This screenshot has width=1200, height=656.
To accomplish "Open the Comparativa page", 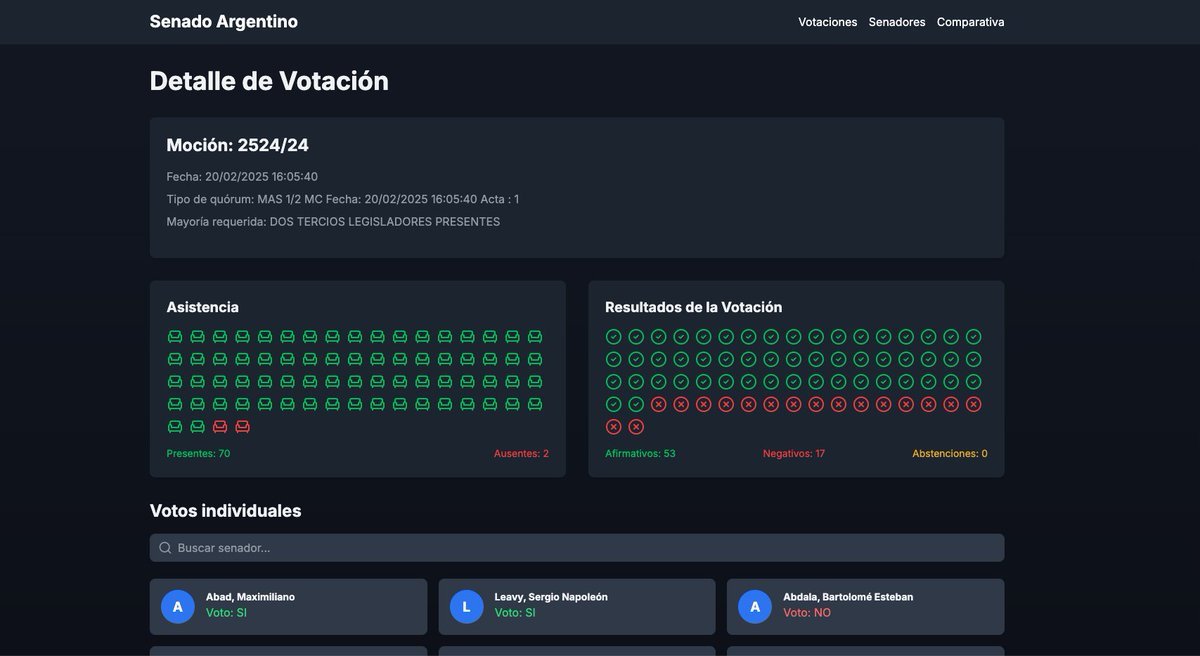I will click(970, 22).
